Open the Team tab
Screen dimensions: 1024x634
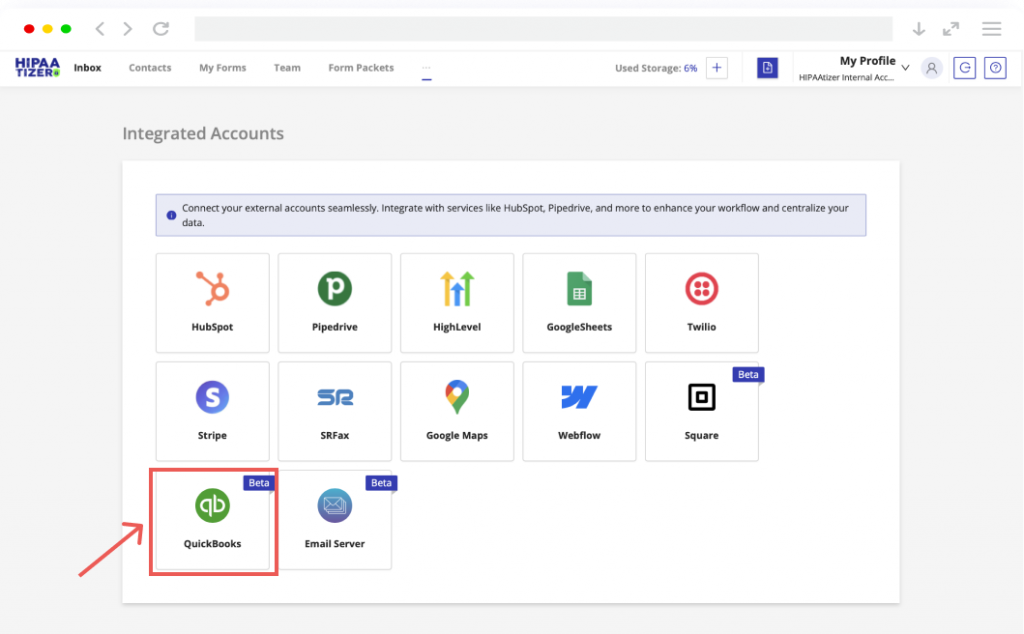[287, 67]
